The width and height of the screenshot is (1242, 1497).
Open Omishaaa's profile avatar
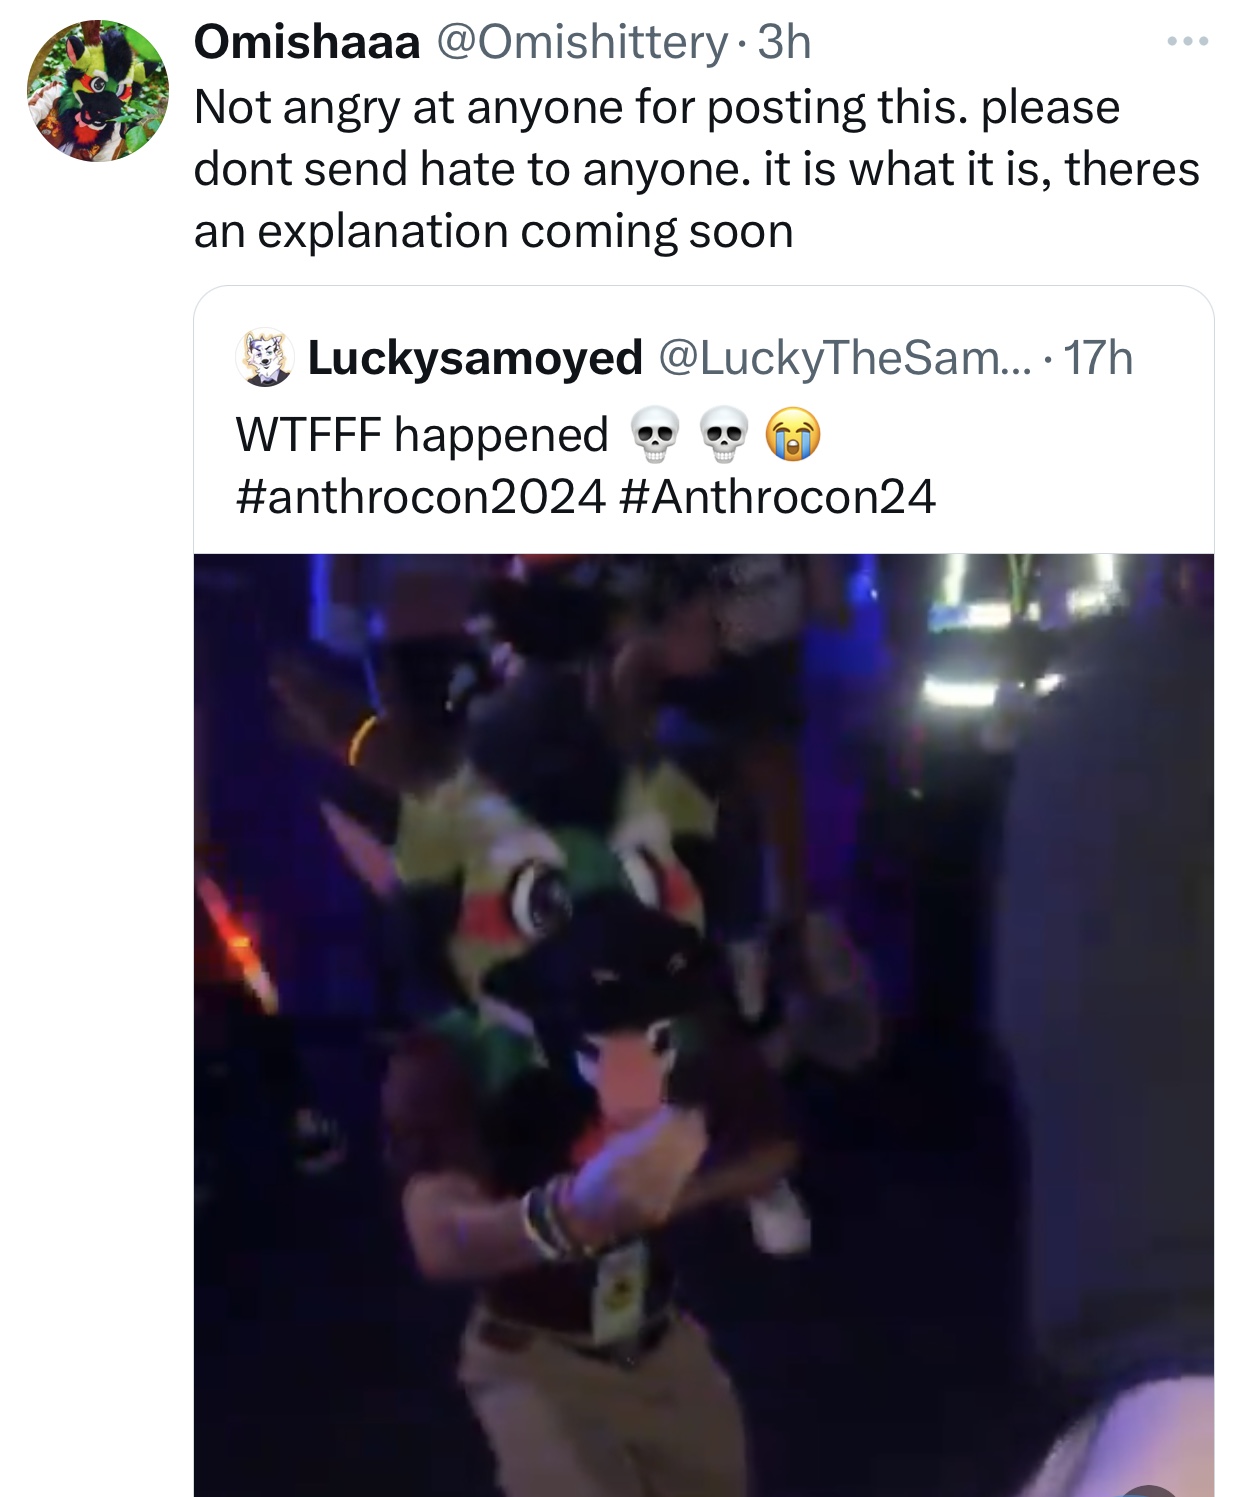(97, 91)
